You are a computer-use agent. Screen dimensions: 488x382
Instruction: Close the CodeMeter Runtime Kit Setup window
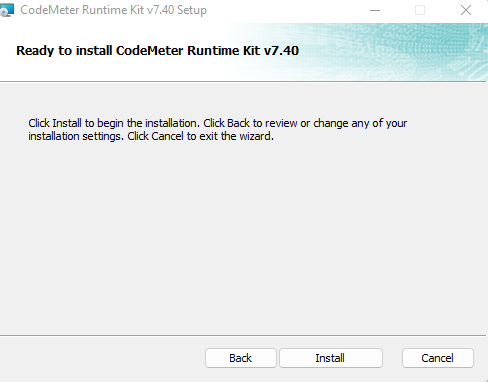(x=466, y=10)
